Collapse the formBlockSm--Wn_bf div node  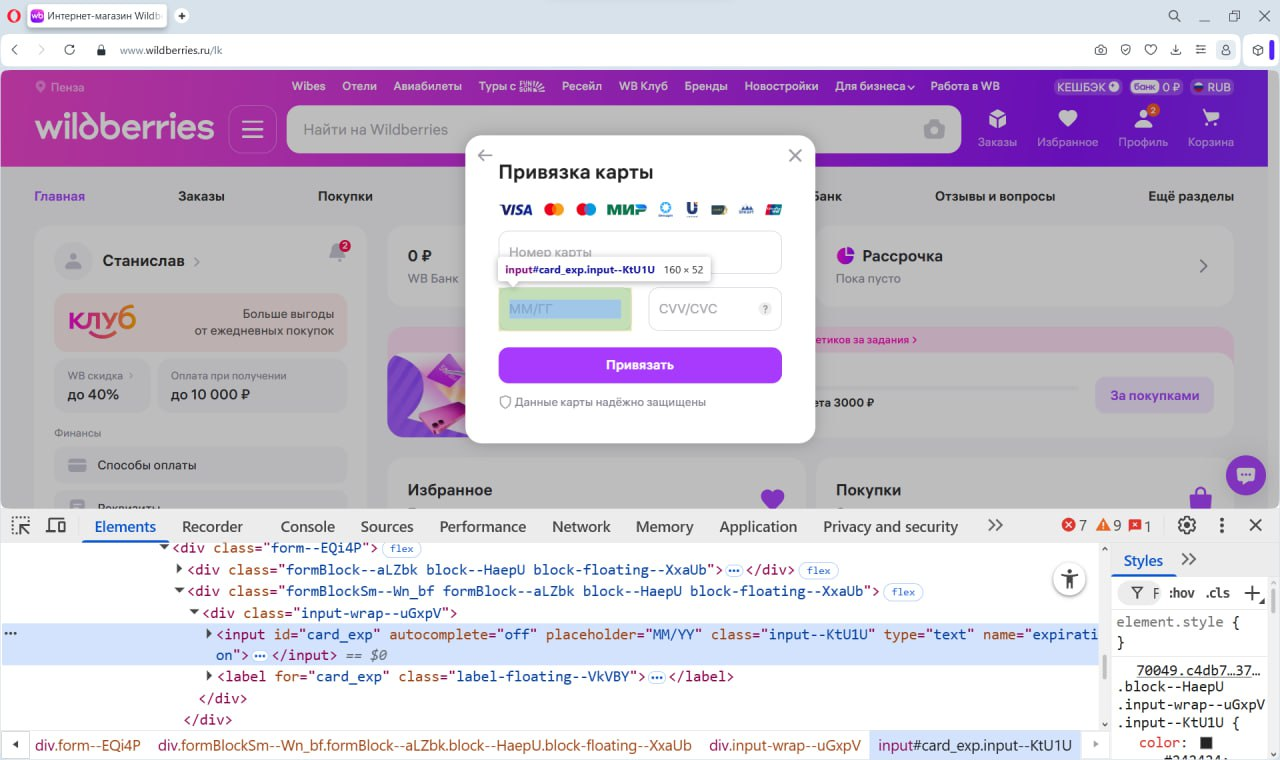[179, 591]
